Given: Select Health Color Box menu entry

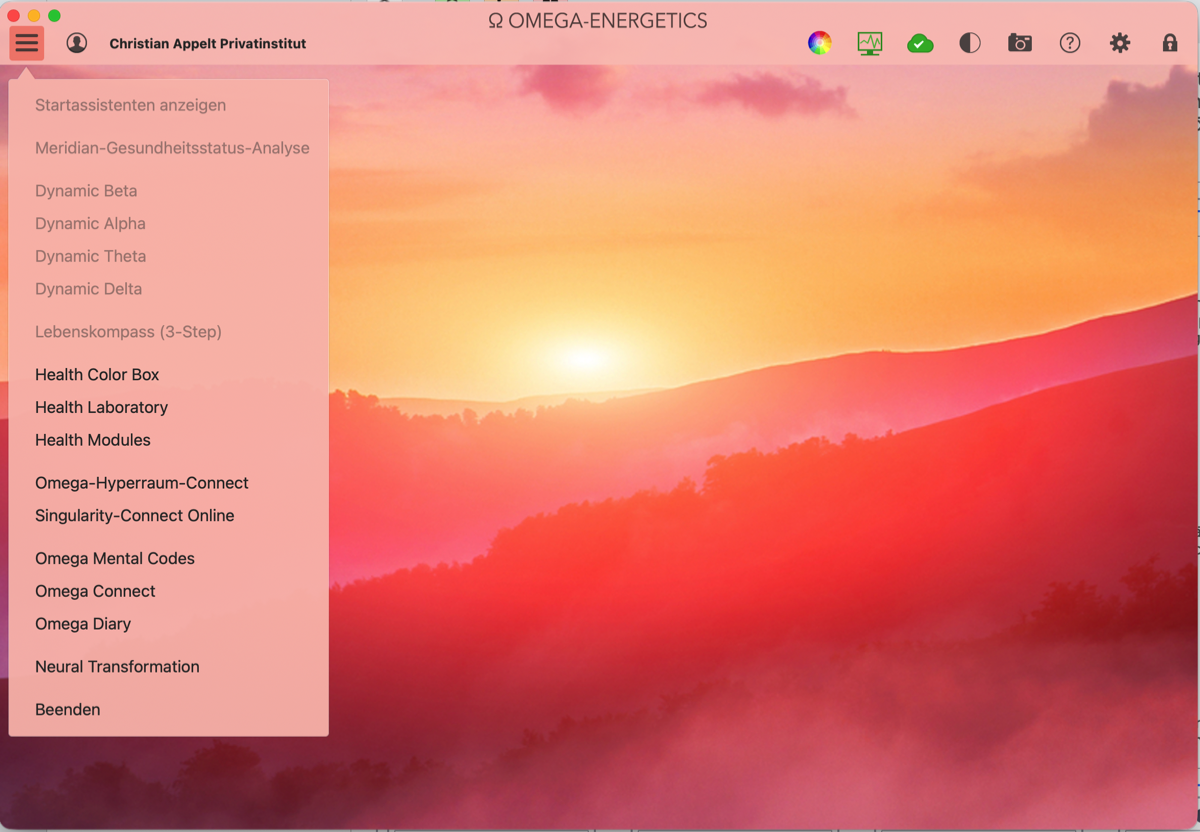Looking at the screenshot, I should pyautogui.click(x=97, y=375).
